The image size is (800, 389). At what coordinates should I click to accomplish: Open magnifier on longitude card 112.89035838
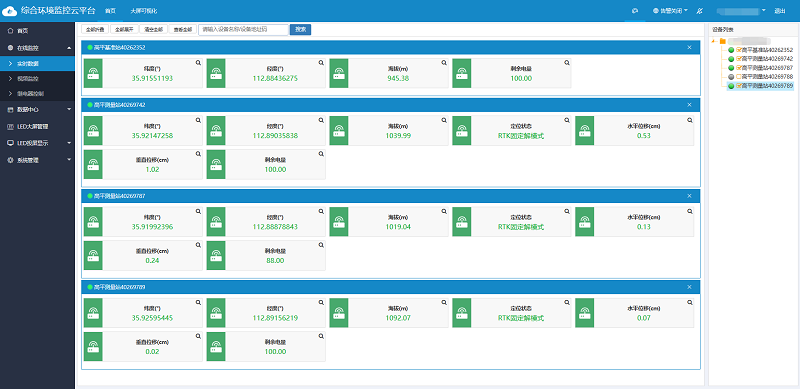pos(321,120)
